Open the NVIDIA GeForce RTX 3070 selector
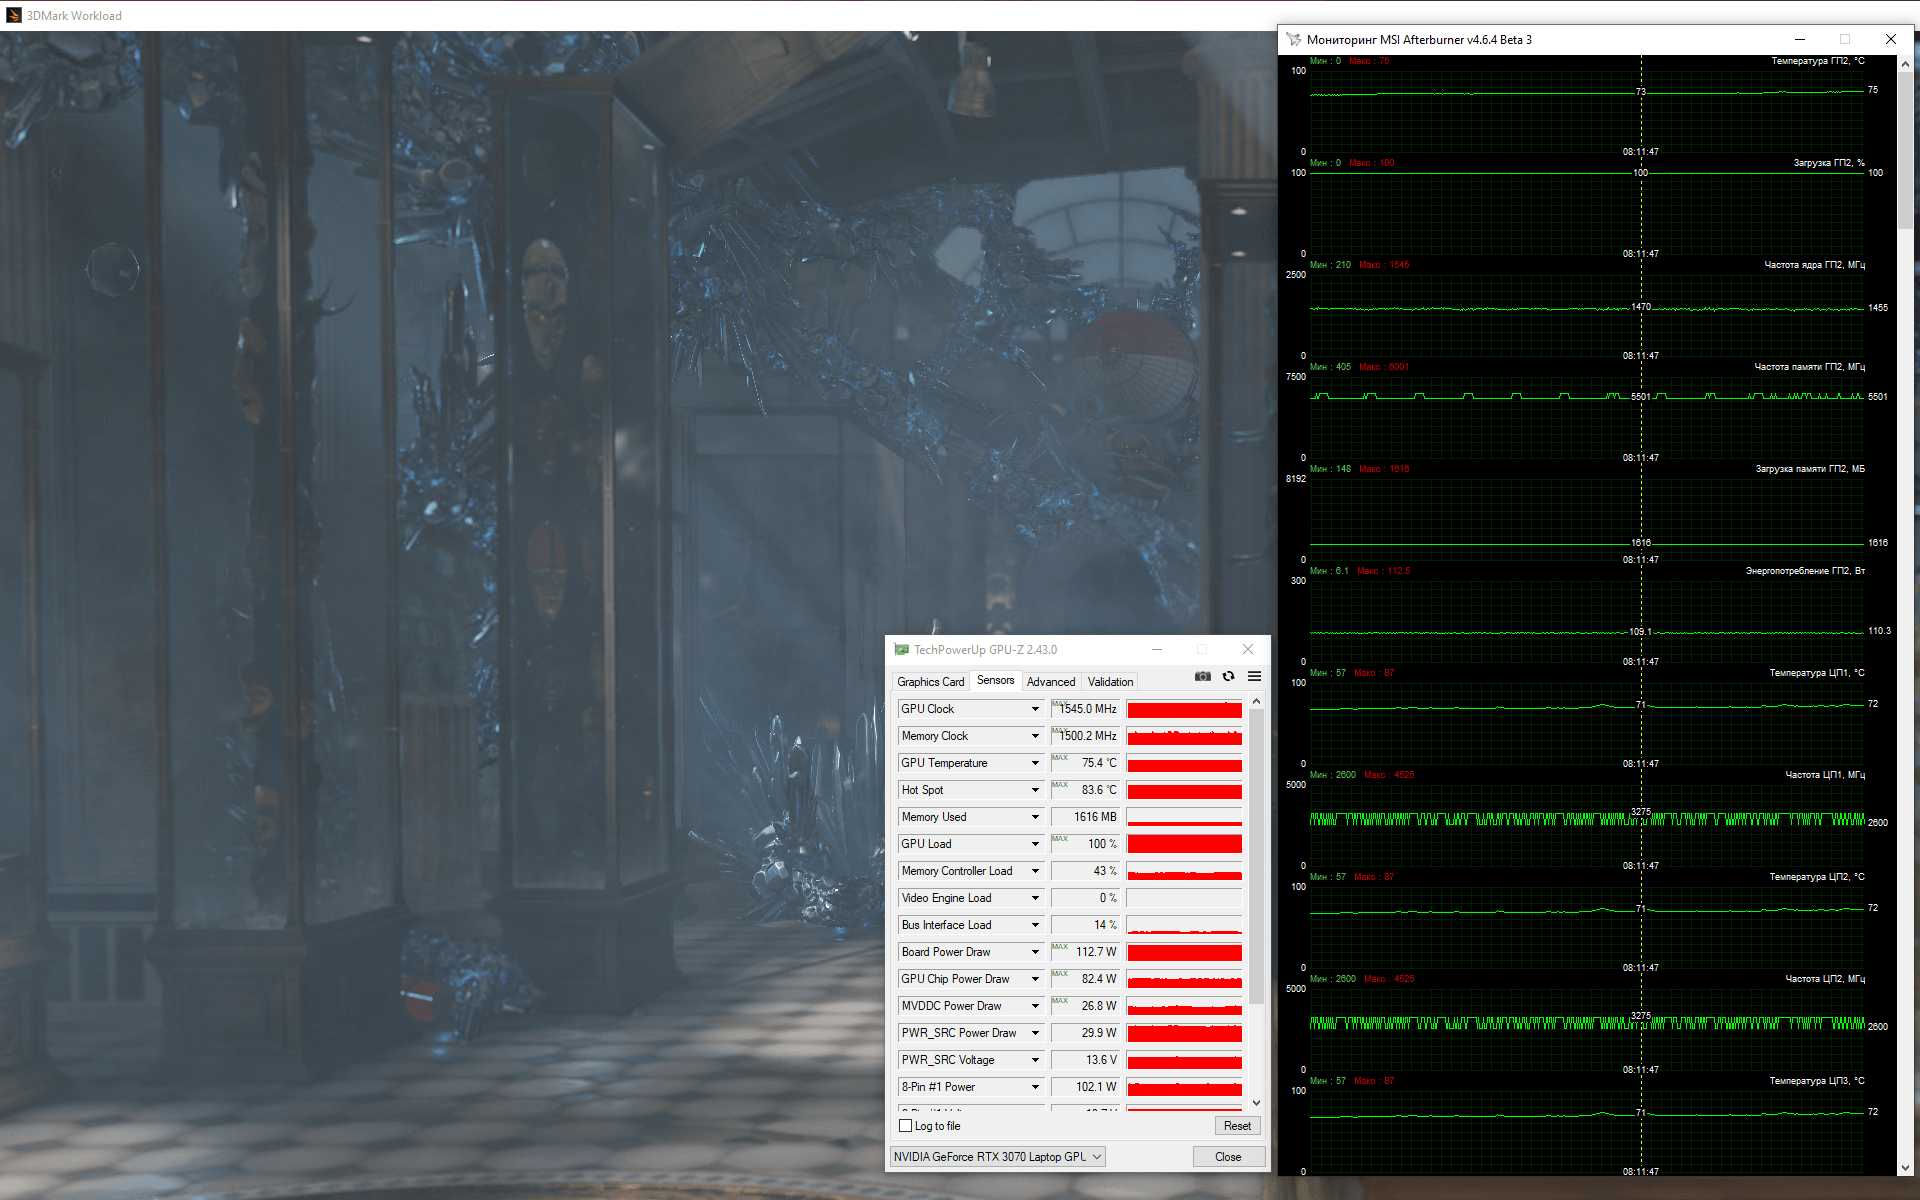The height and width of the screenshot is (1200, 1920). click(x=997, y=1157)
